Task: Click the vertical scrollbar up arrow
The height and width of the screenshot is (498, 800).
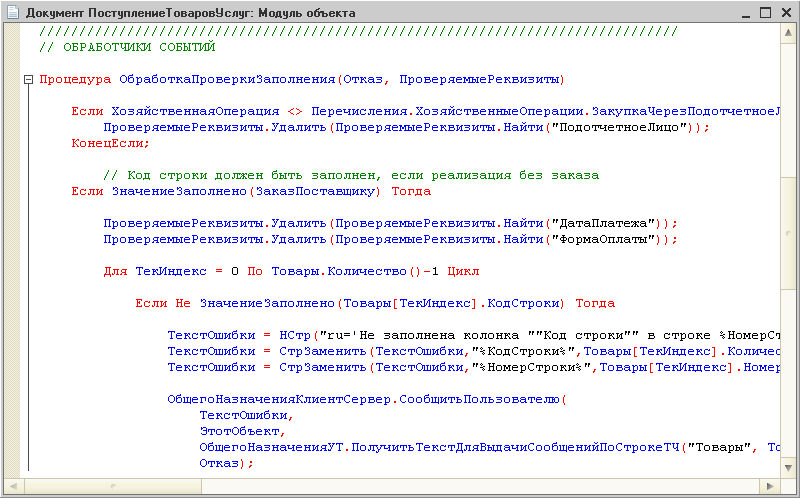Action: click(x=787, y=33)
